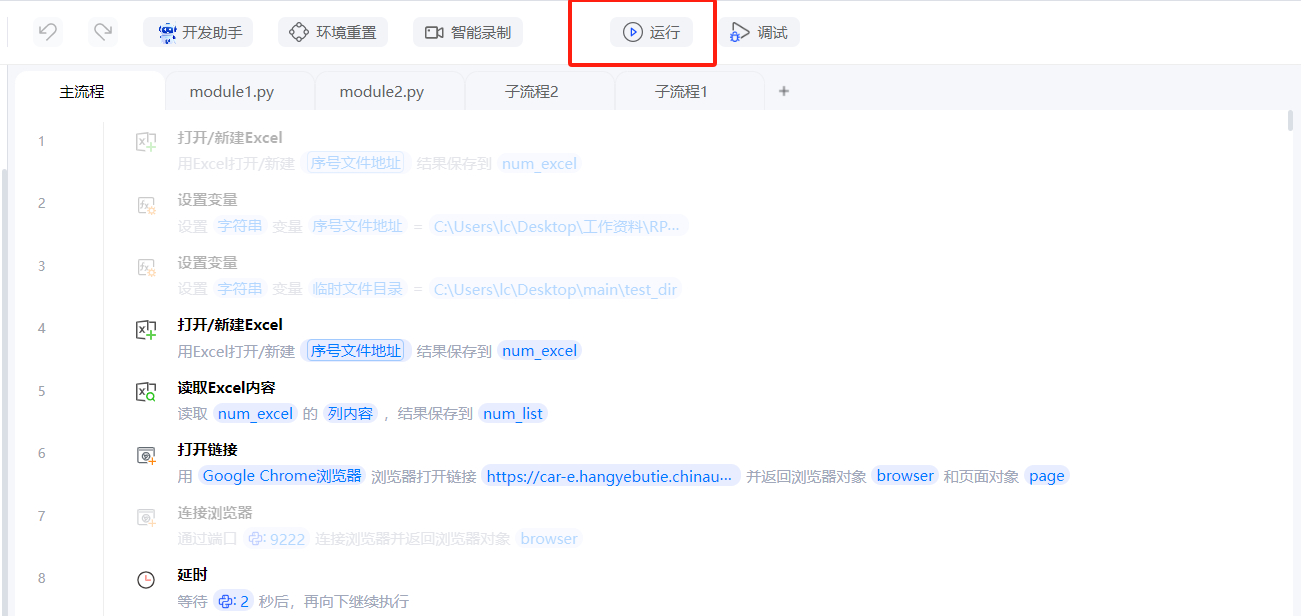Switch to the module1.py tab
1301x616 pixels.
click(232, 92)
